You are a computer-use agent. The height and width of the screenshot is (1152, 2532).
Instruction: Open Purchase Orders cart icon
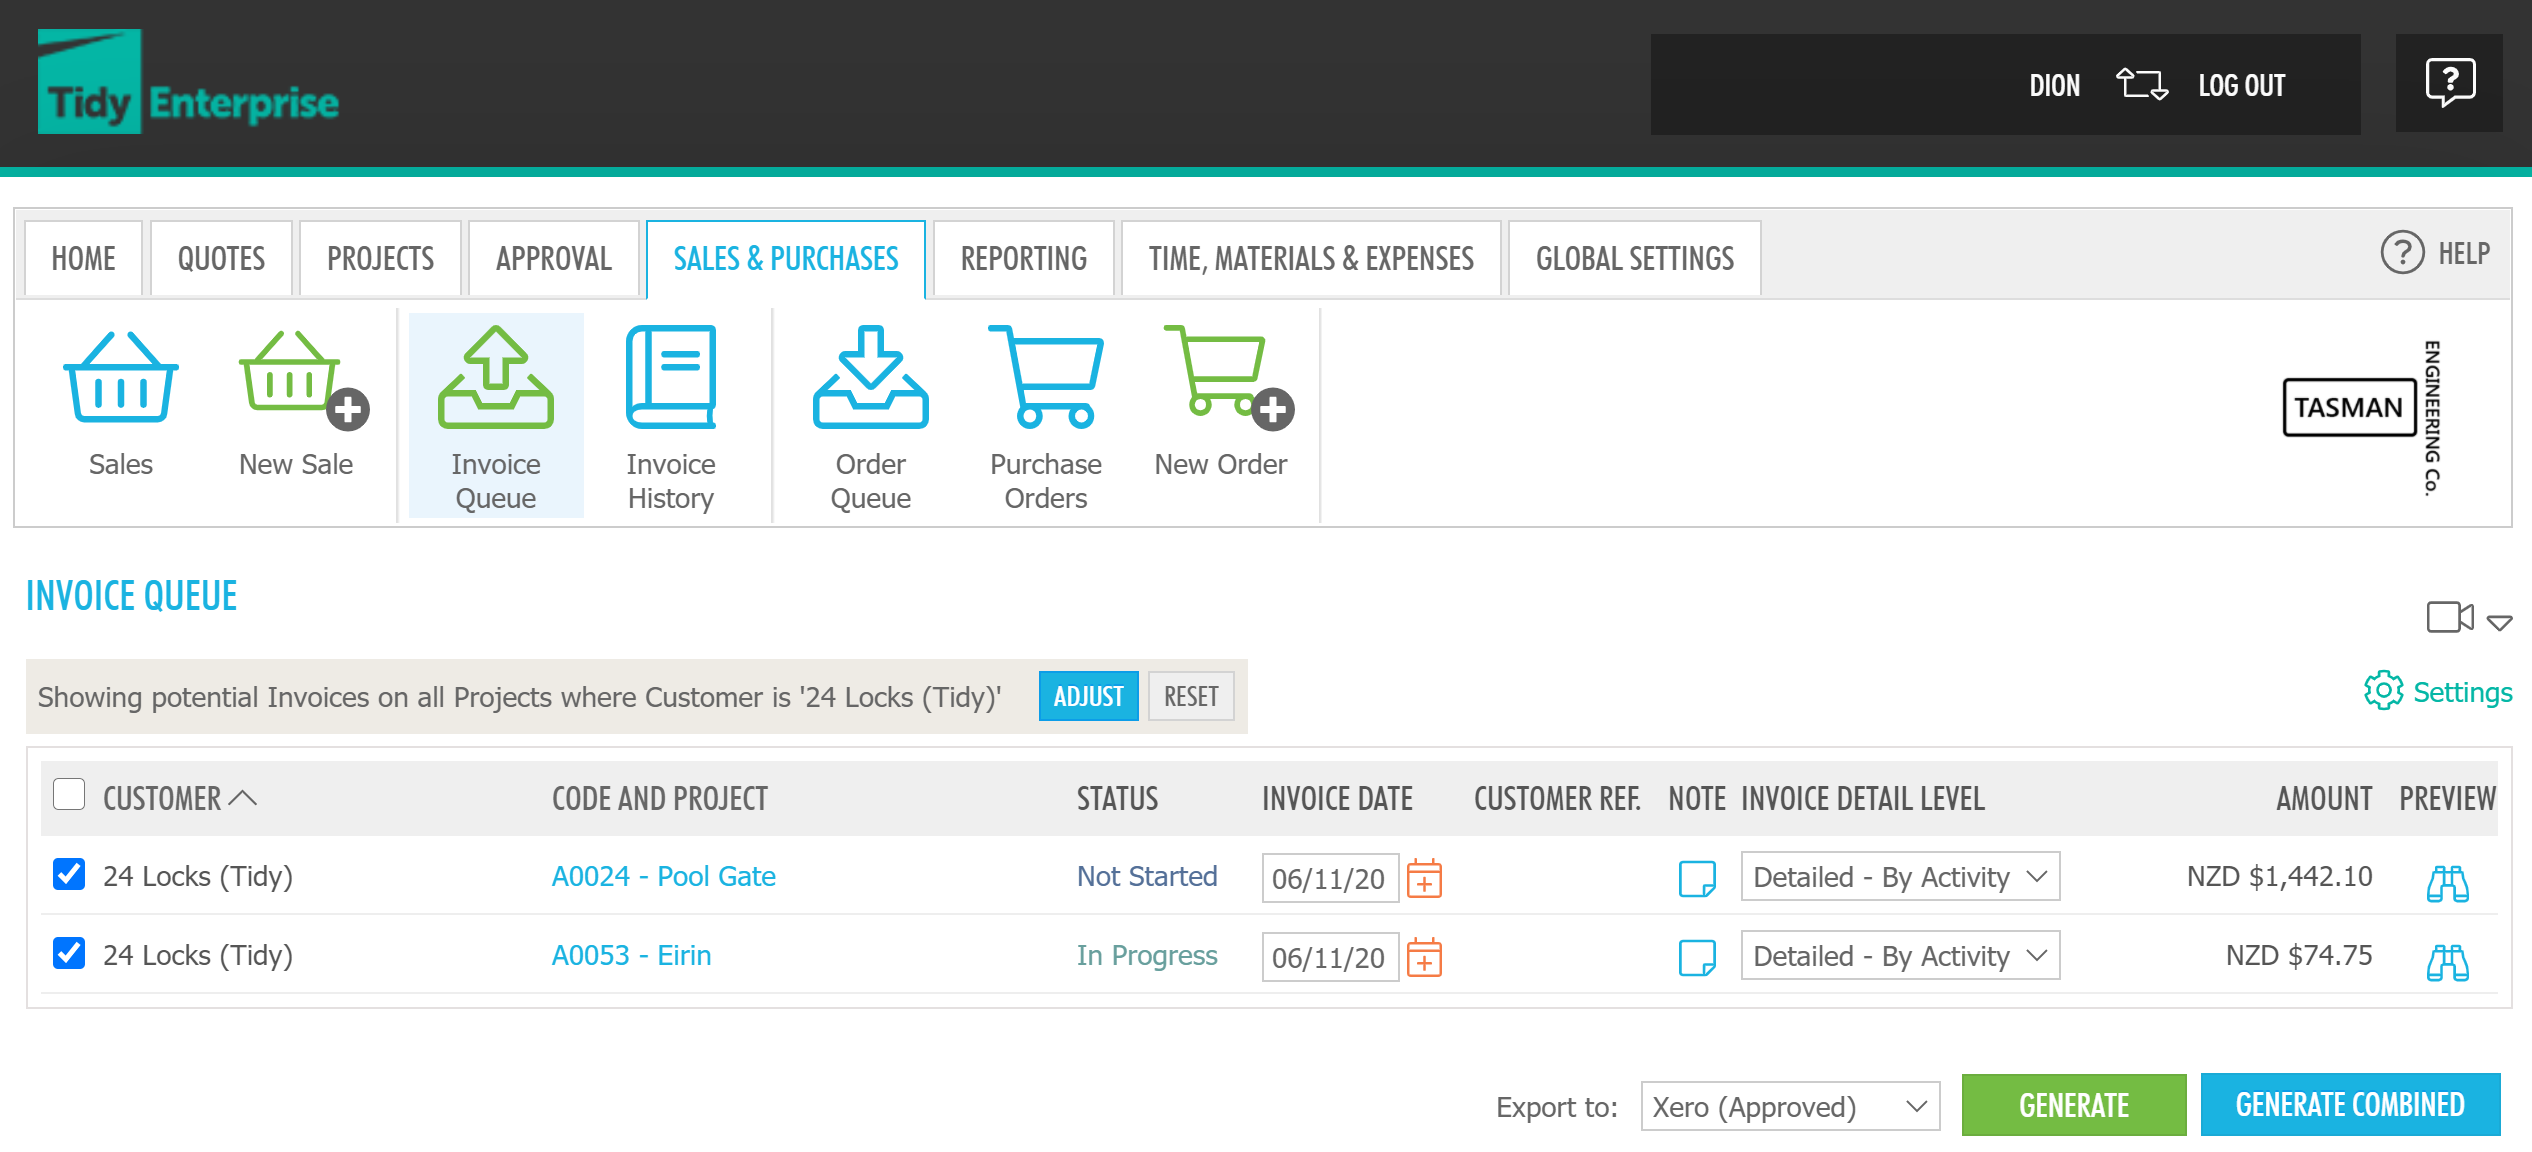1045,378
